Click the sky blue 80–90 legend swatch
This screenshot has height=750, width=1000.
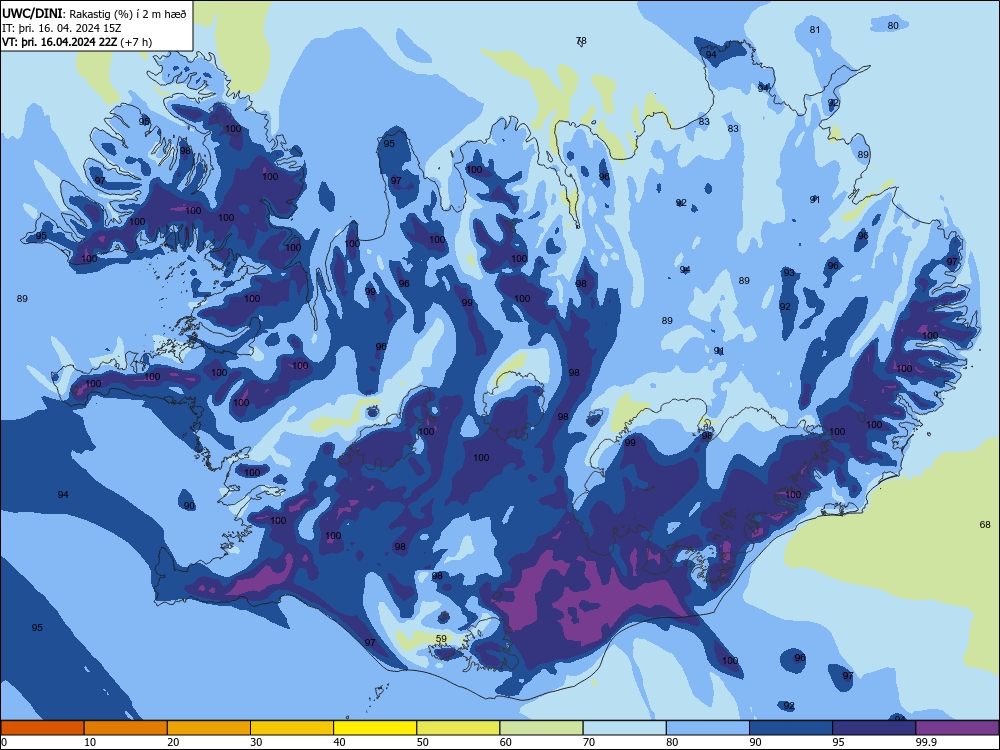(x=708, y=728)
